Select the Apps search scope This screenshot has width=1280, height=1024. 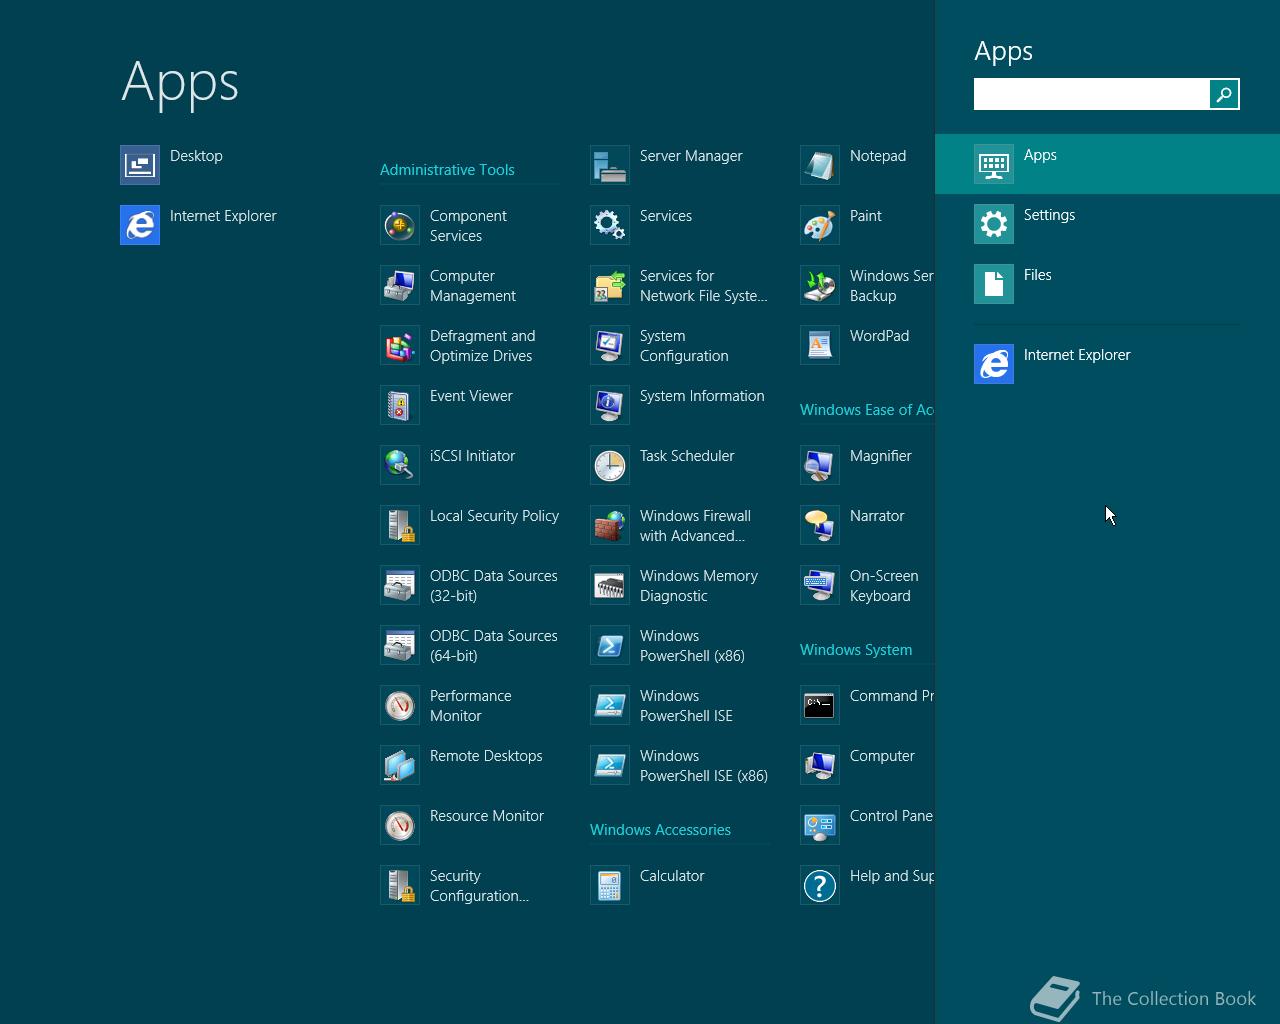(1107, 164)
